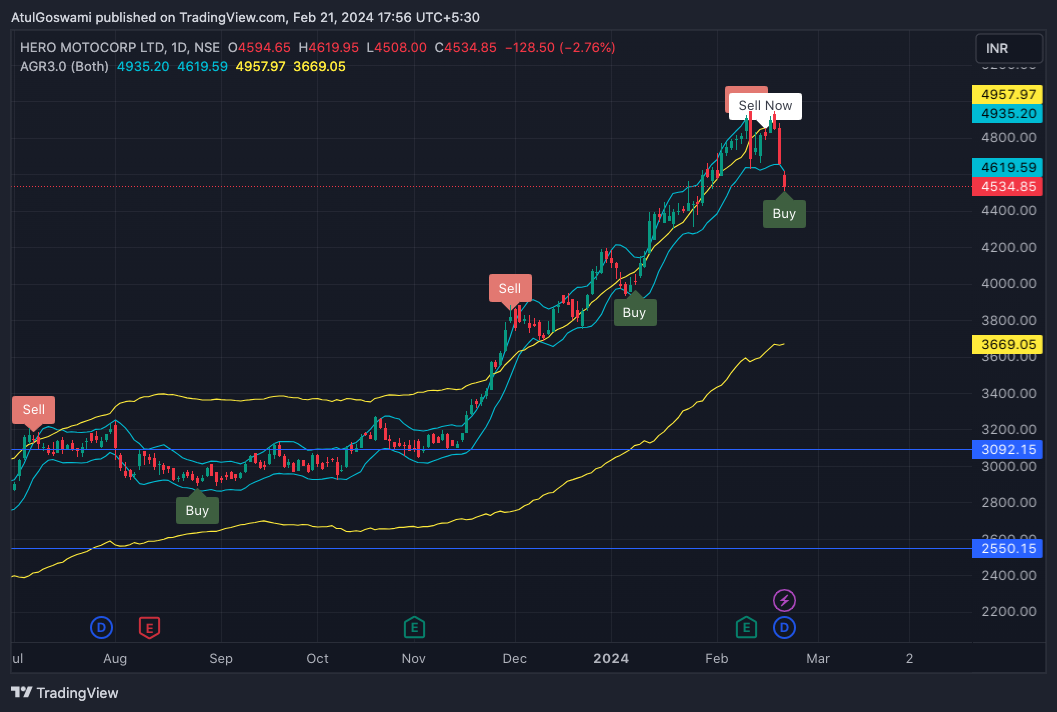Image resolution: width=1057 pixels, height=712 pixels.
Task: Click the 3800.00 price scale value
Action: [x=1008, y=320]
